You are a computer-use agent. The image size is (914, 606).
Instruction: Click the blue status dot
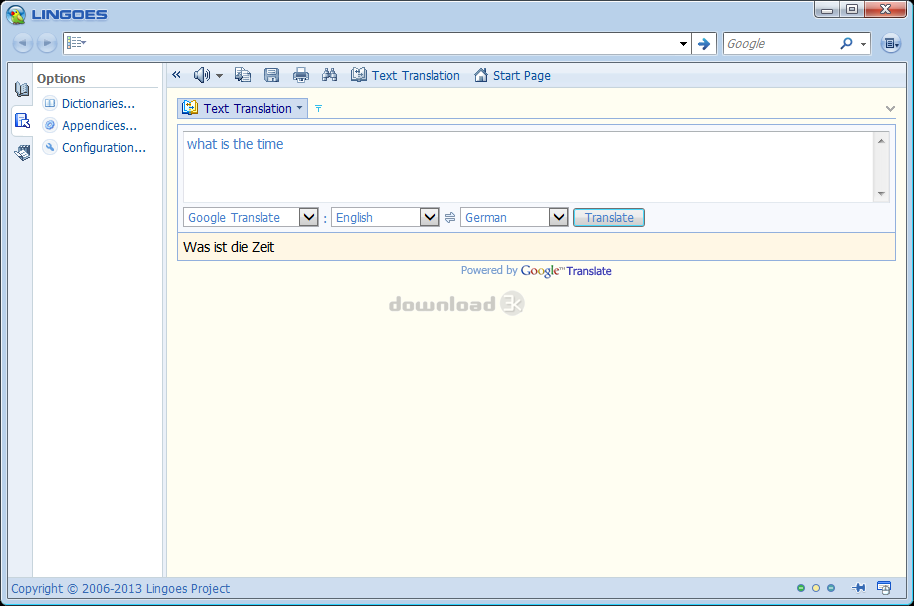pos(831,588)
